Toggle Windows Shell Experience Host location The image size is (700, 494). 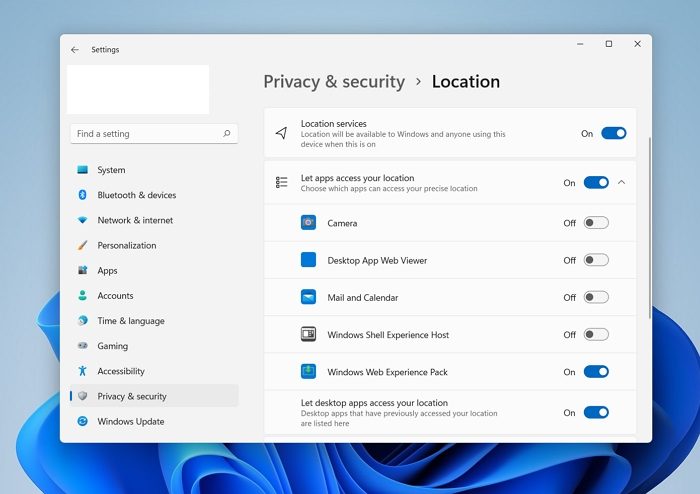click(x=596, y=335)
